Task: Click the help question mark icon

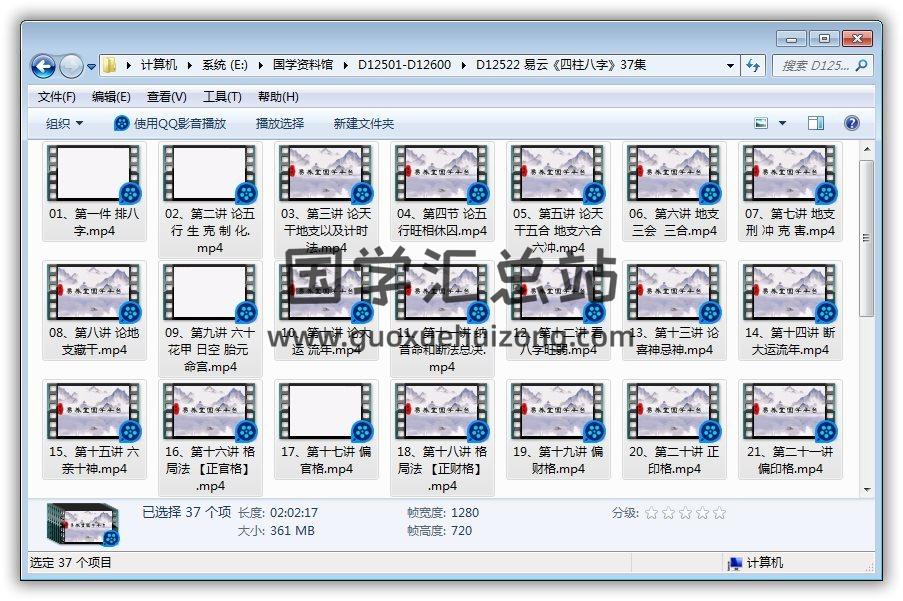Action: pyautogui.click(x=852, y=123)
